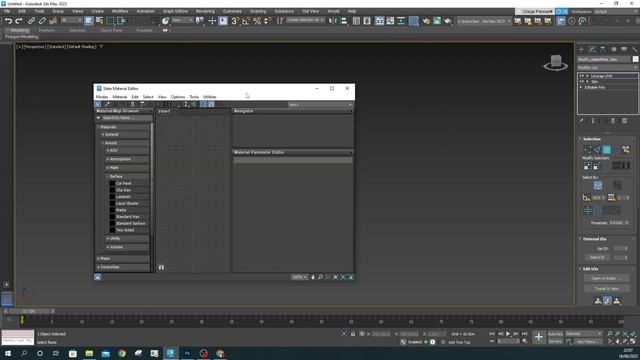Click the Open UV Editor button
Screen dimensions: 640x360
click(607, 278)
